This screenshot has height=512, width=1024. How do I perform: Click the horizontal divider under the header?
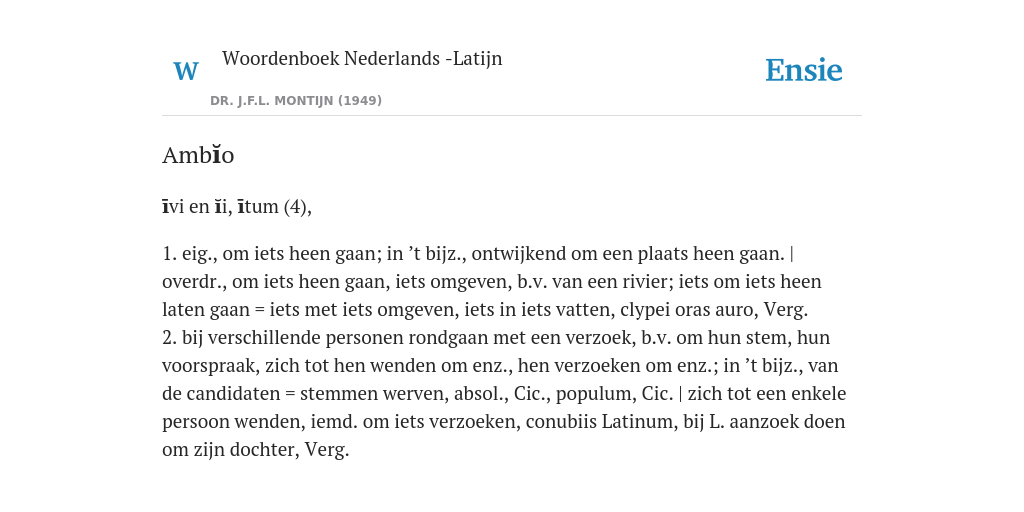click(x=512, y=116)
